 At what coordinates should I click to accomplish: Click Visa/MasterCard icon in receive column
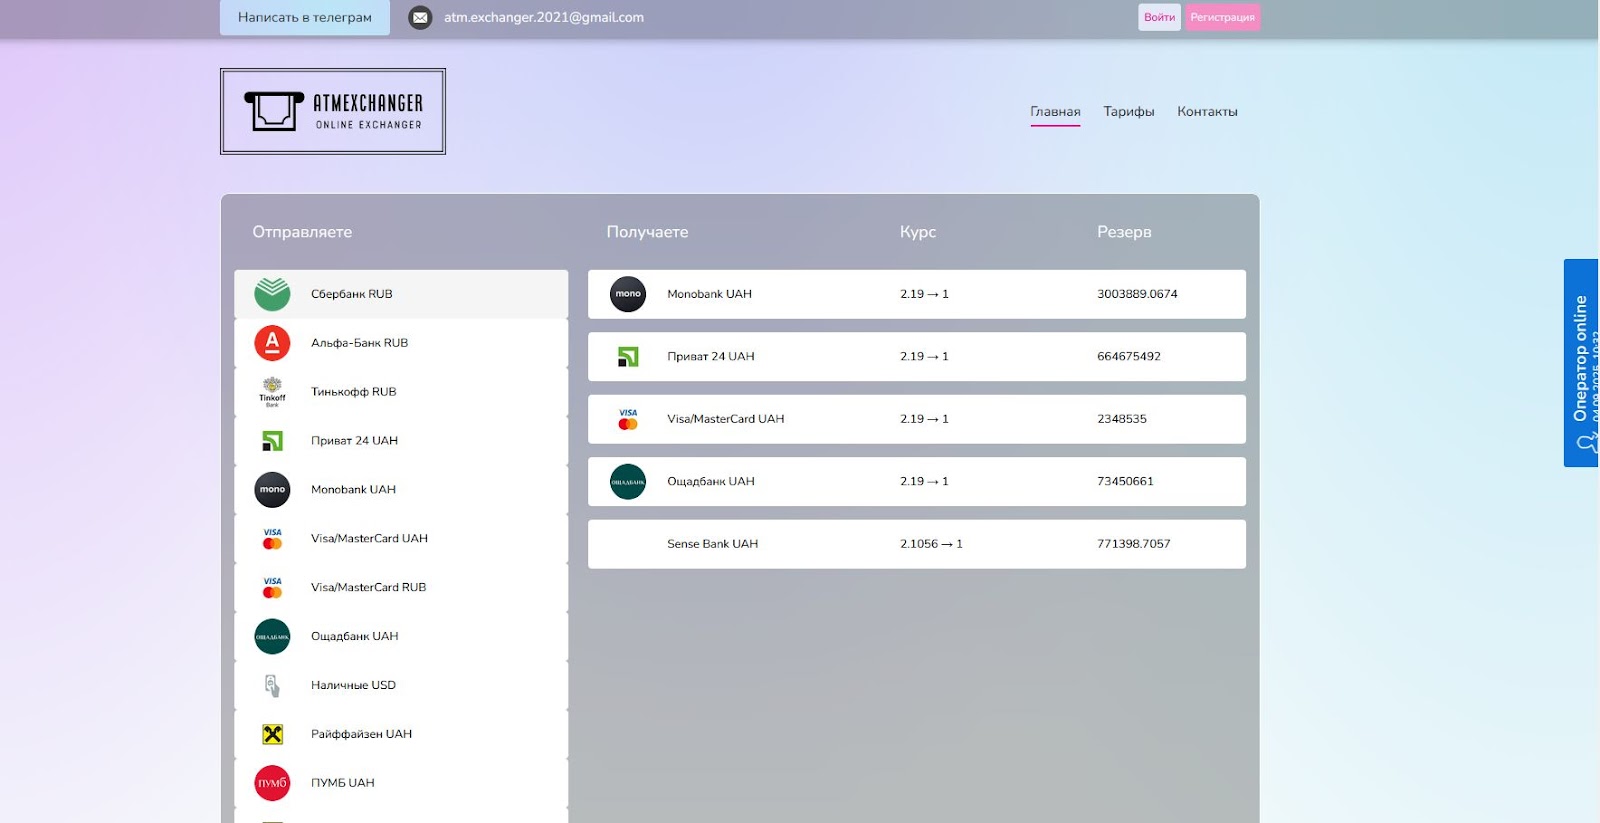628,419
